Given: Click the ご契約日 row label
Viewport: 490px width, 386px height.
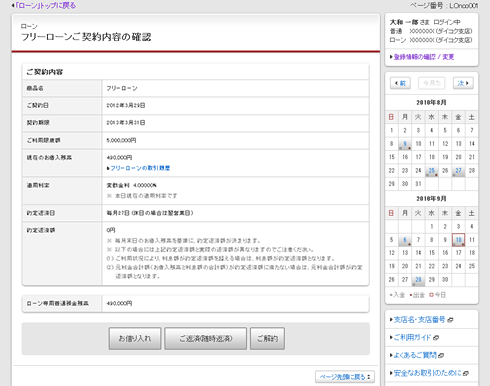Looking at the screenshot, I should coord(37,105).
